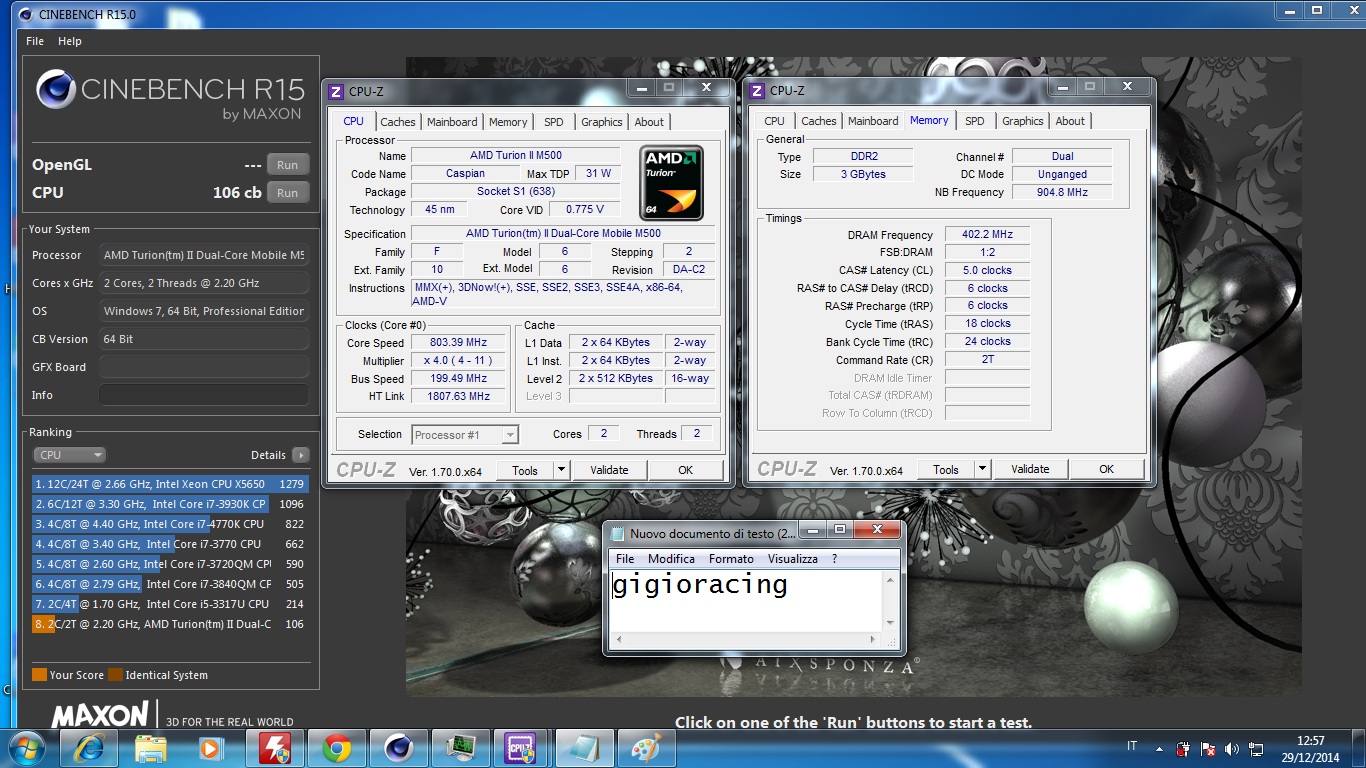Click the GFX Board field
Screen dimensions: 1366x768
203,367
